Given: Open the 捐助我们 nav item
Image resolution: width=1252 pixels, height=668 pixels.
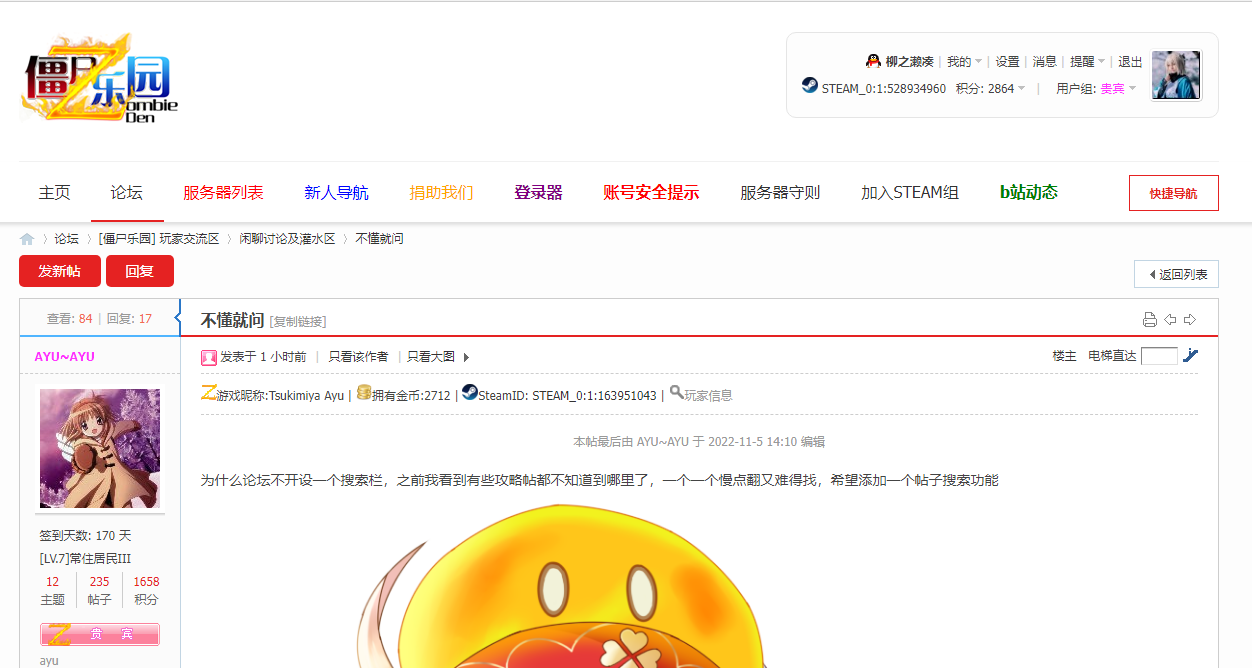Looking at the screenshot, I should 441,192.
